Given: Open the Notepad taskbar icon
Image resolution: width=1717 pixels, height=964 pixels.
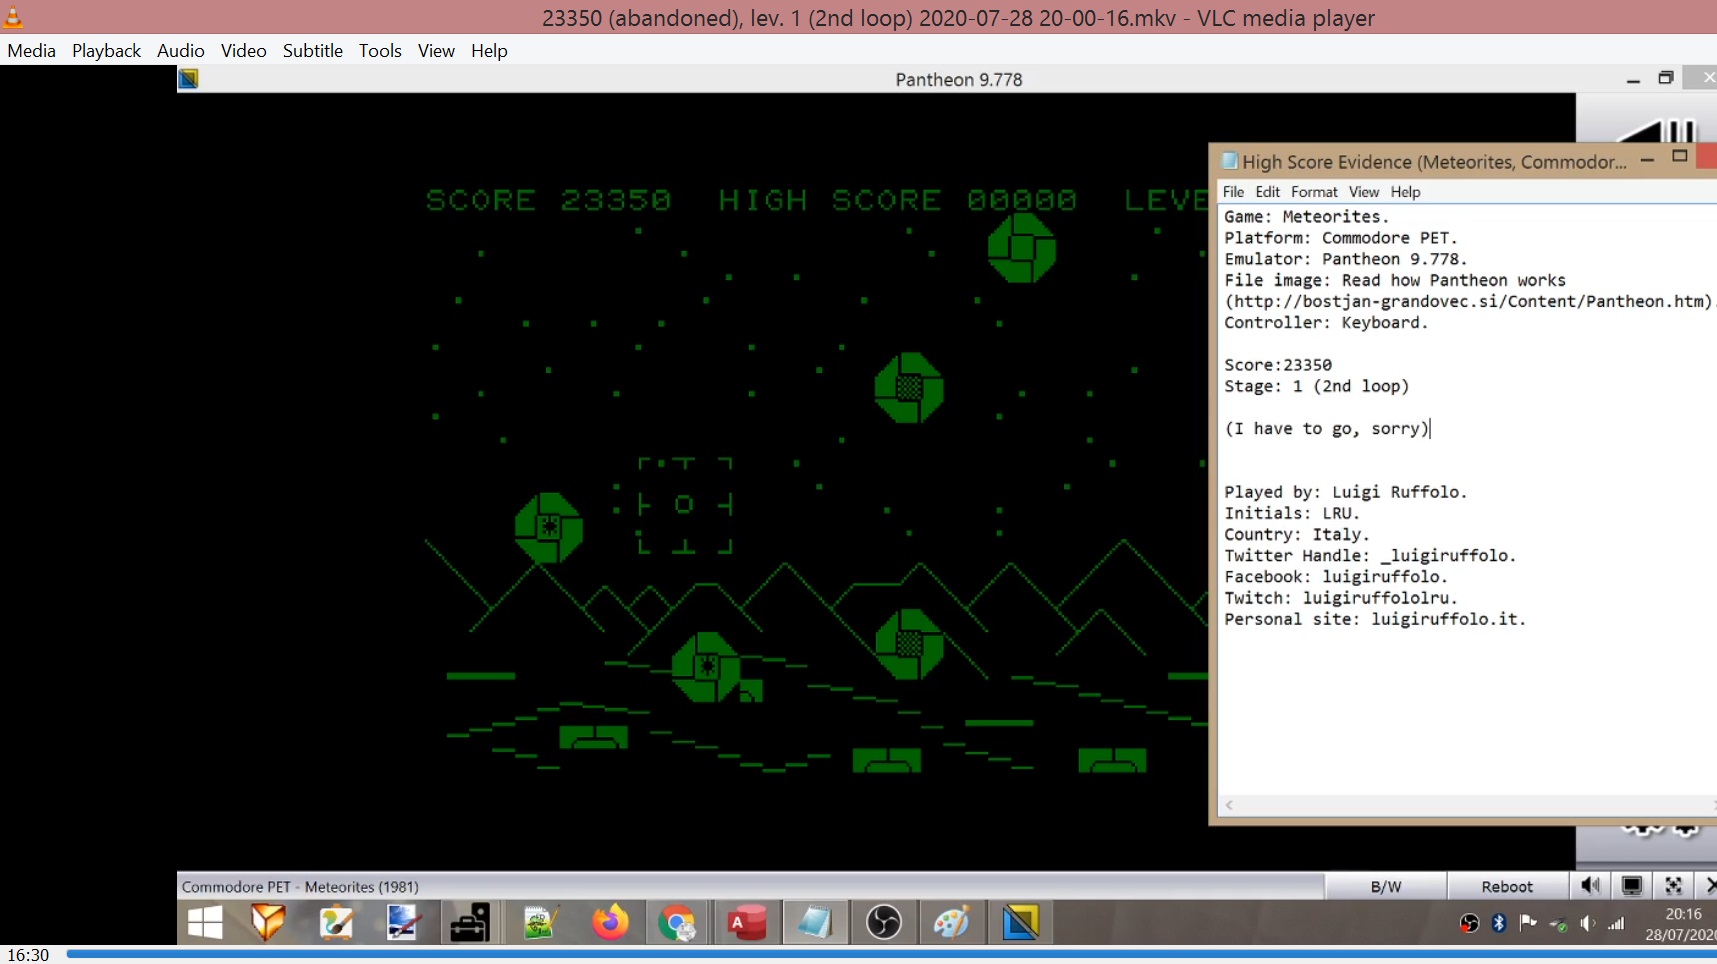Looking at the screenshot, I should [814, 922].
